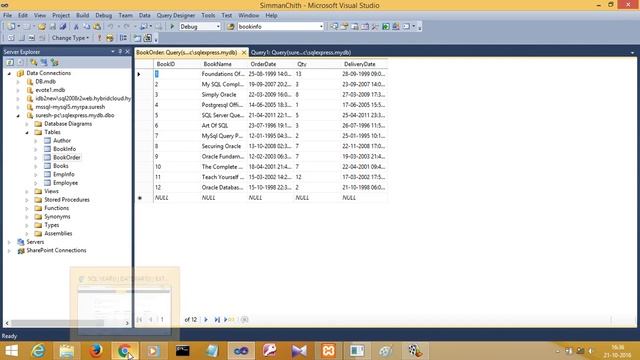This screenshot has height=360, width=640.
Task: Show the Diagram pane icon
Action: tap(11, 38)
